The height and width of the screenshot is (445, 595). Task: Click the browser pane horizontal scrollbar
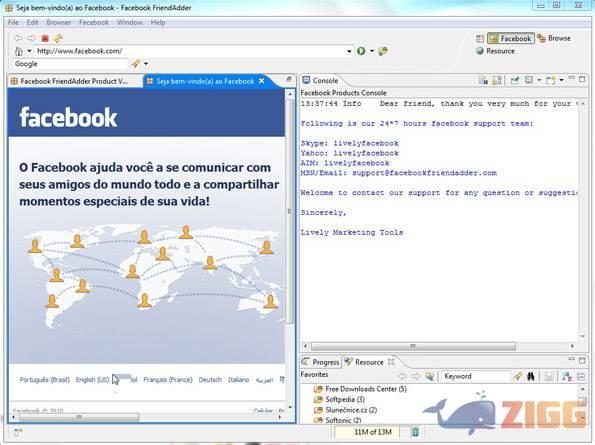click(x=79, y=417)
